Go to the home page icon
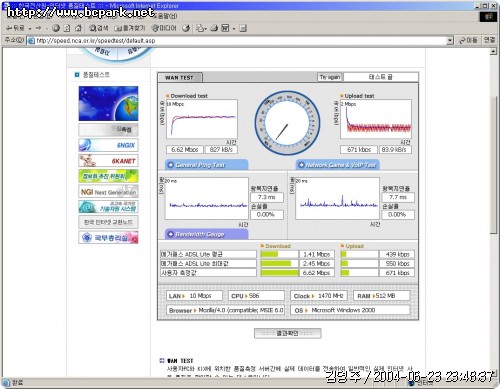This screenshot has height=389, width=500. [x=78, y=28]
